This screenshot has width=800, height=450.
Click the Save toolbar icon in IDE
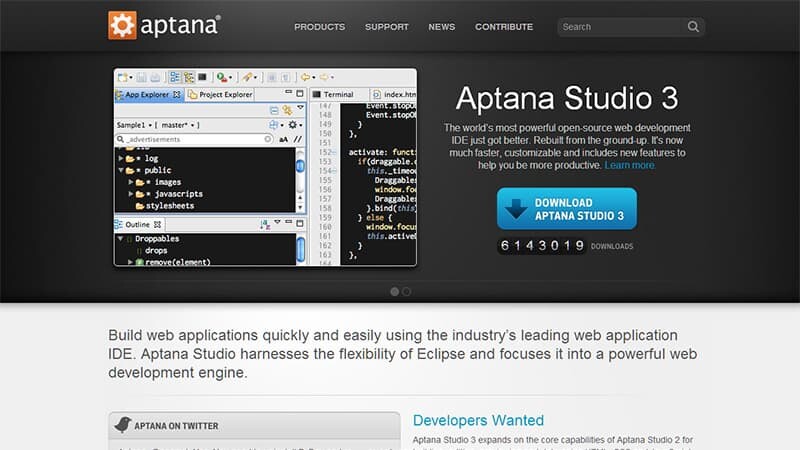[141, 77]
